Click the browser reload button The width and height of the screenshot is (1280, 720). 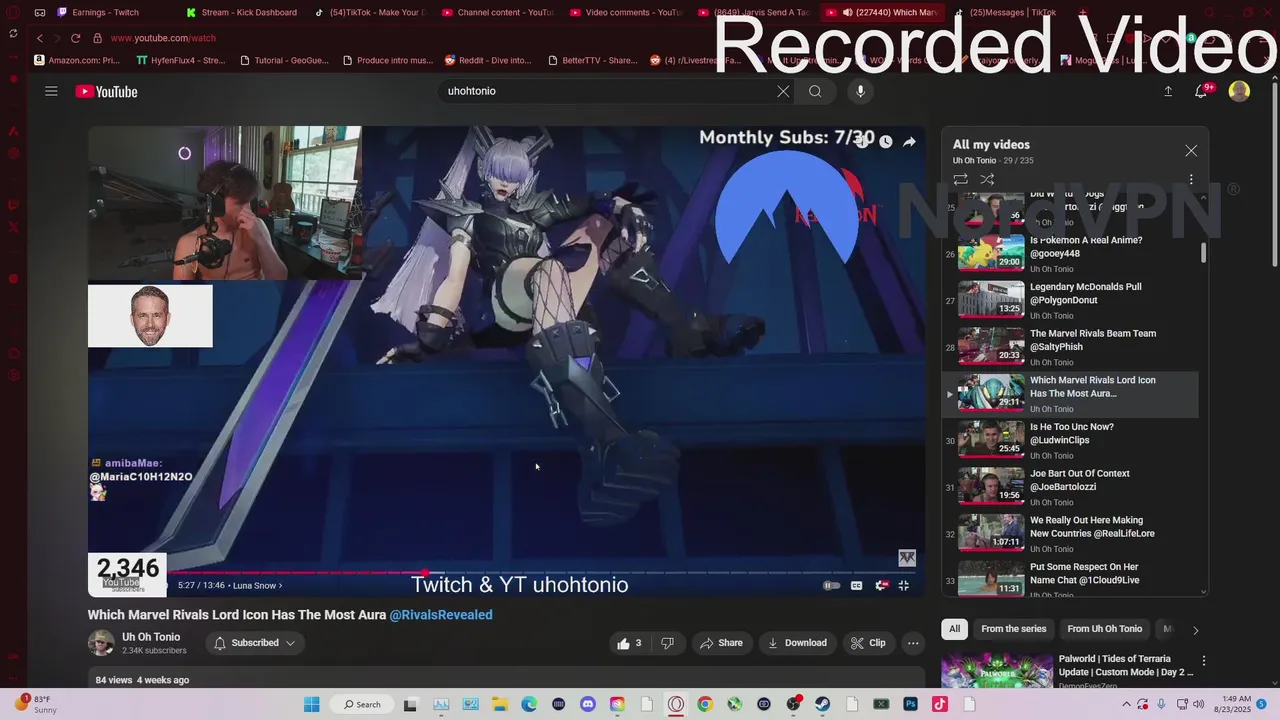75,38
